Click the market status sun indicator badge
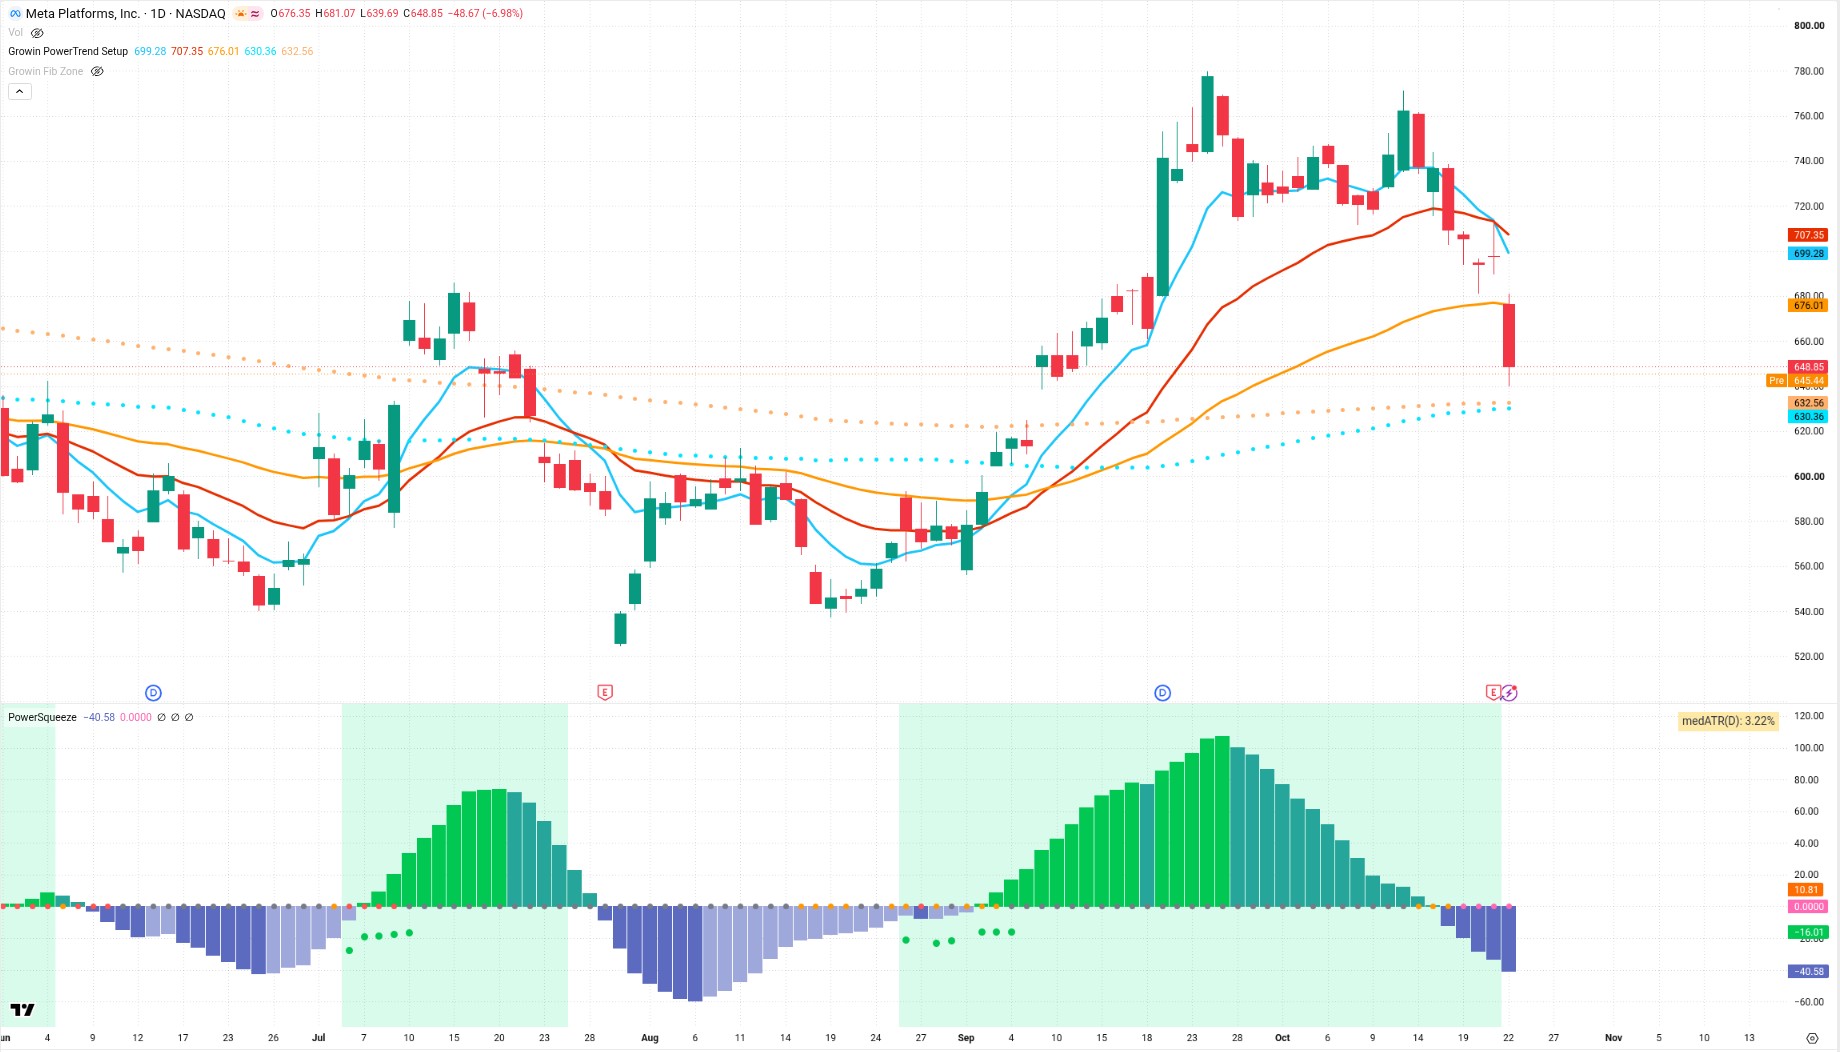Image resolution: width=1840 pixels, height=1052 pixels. pyautogui.click(x=247, y=14)
